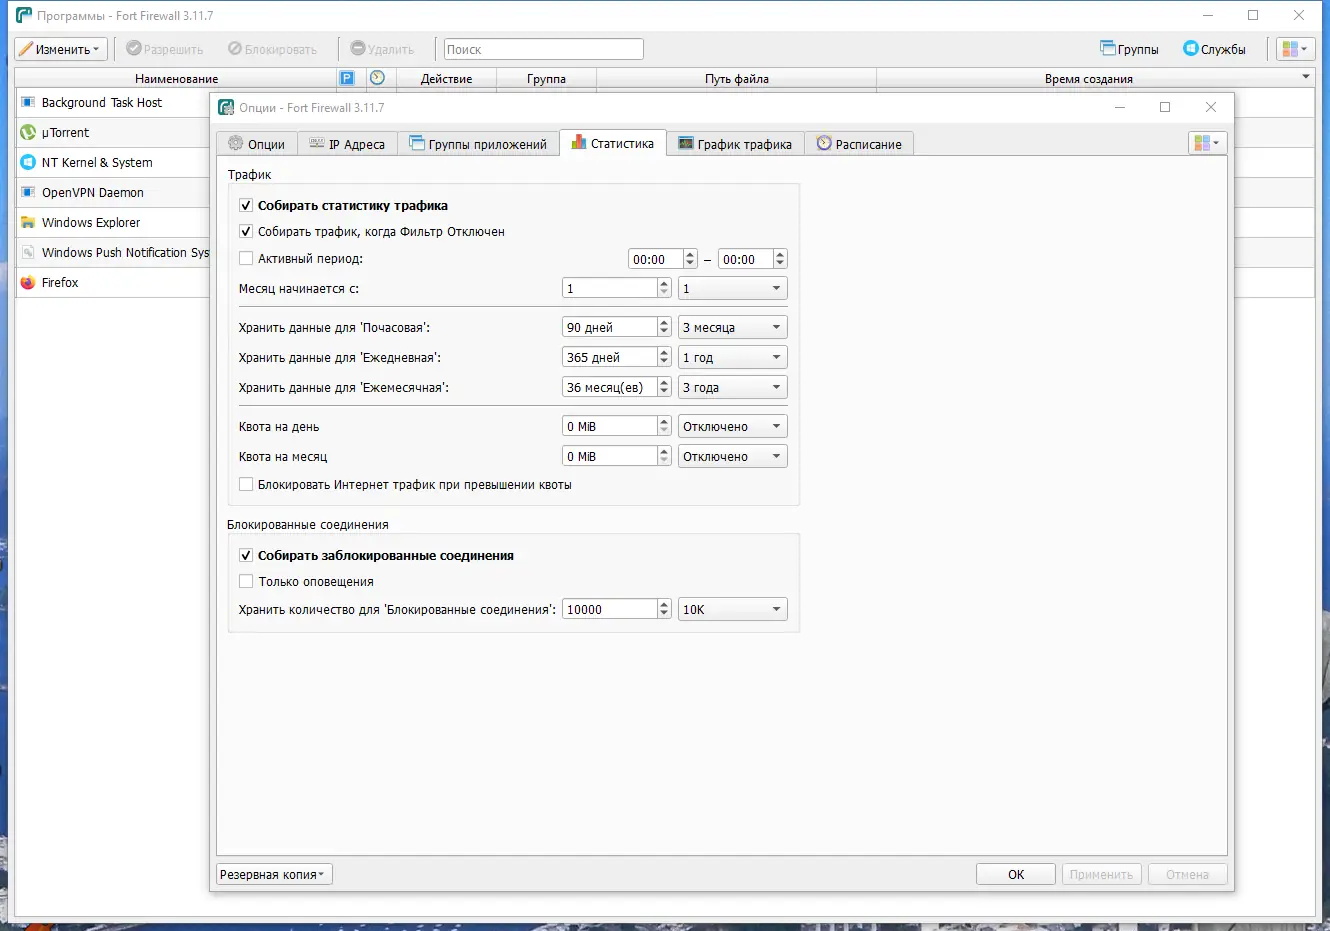Click the 'Поиск' search field
Image resolution: width=1330 pixels, height=931 pixels.
pyautogui.click(x=543, y=49)
